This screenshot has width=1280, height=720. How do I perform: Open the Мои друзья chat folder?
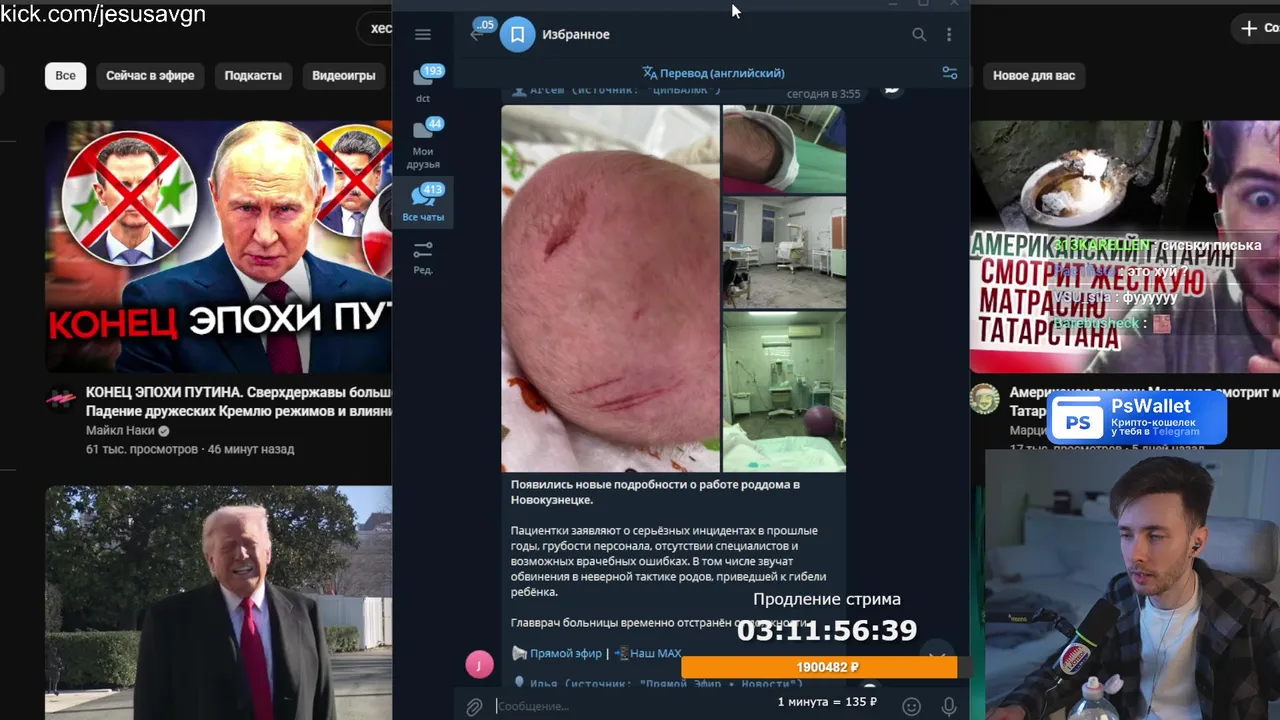(x=423, y=143)
